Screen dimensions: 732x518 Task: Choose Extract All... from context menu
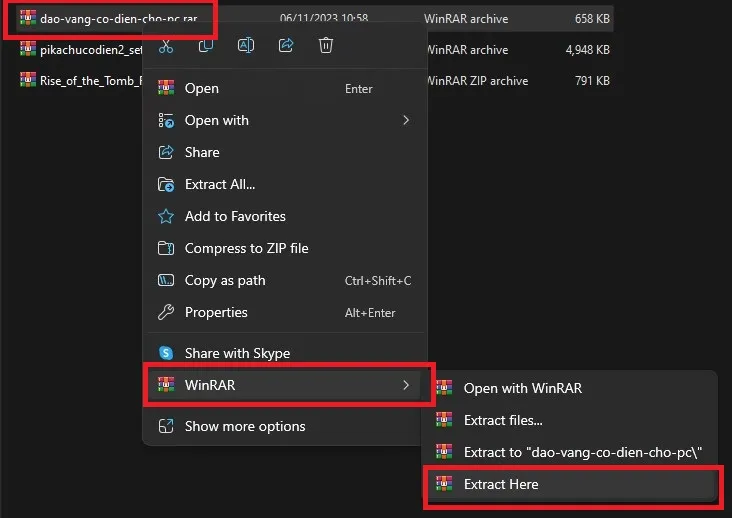285,184
